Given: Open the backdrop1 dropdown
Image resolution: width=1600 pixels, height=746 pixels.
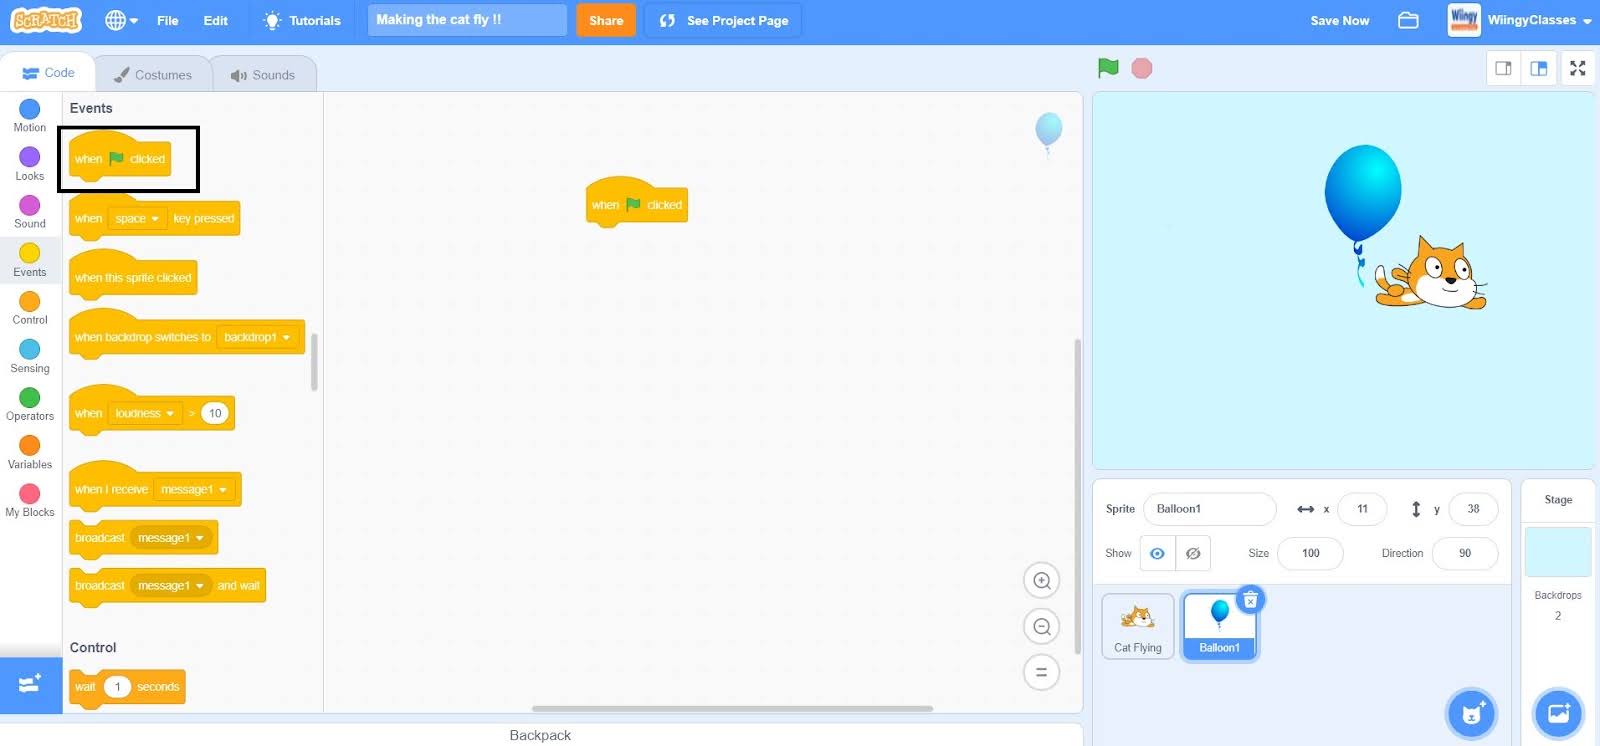Looking at the screenshot, I should pyautogui.click(x=258, y=337).
